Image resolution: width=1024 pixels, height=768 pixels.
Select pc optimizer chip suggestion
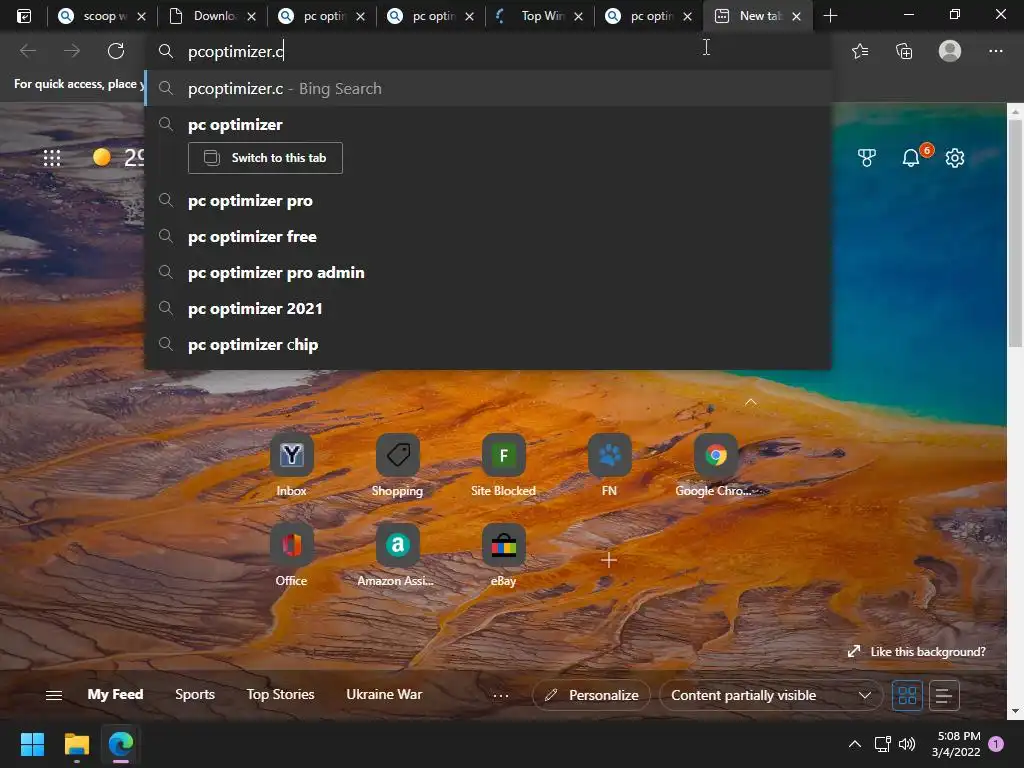pos(488,344)
